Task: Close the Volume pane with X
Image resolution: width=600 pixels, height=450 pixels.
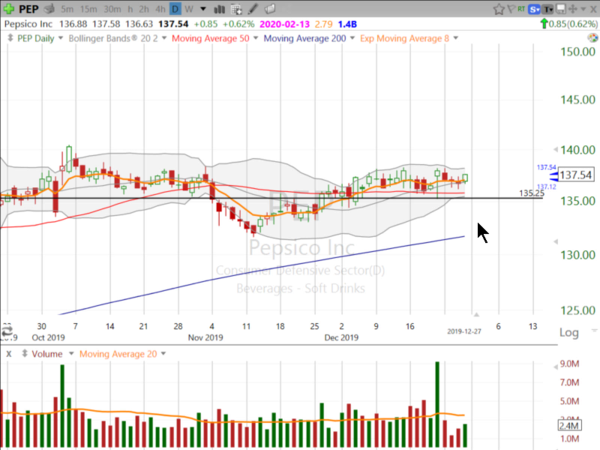Action: 9,354
